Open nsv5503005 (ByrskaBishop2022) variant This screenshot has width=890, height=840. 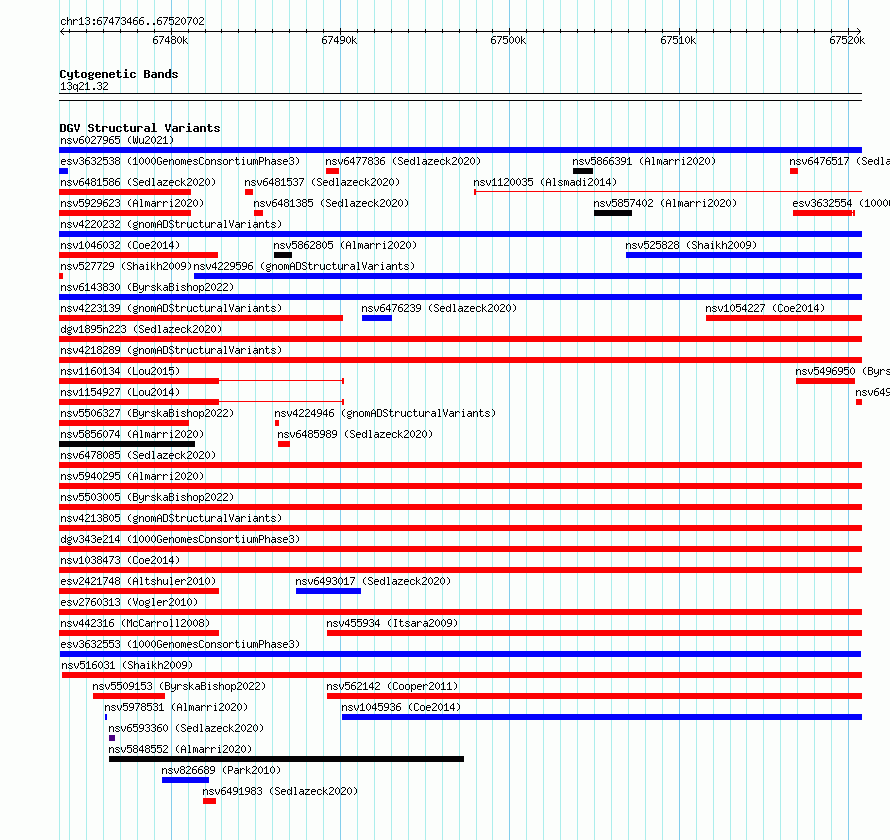147,497
